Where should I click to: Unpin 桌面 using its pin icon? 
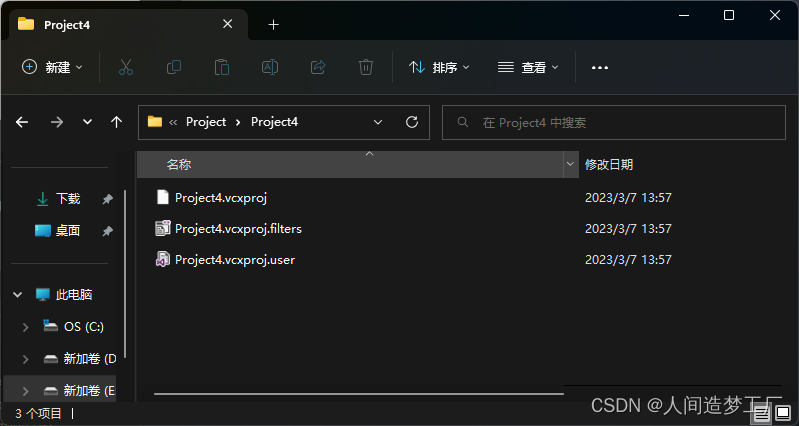[108, 231]
